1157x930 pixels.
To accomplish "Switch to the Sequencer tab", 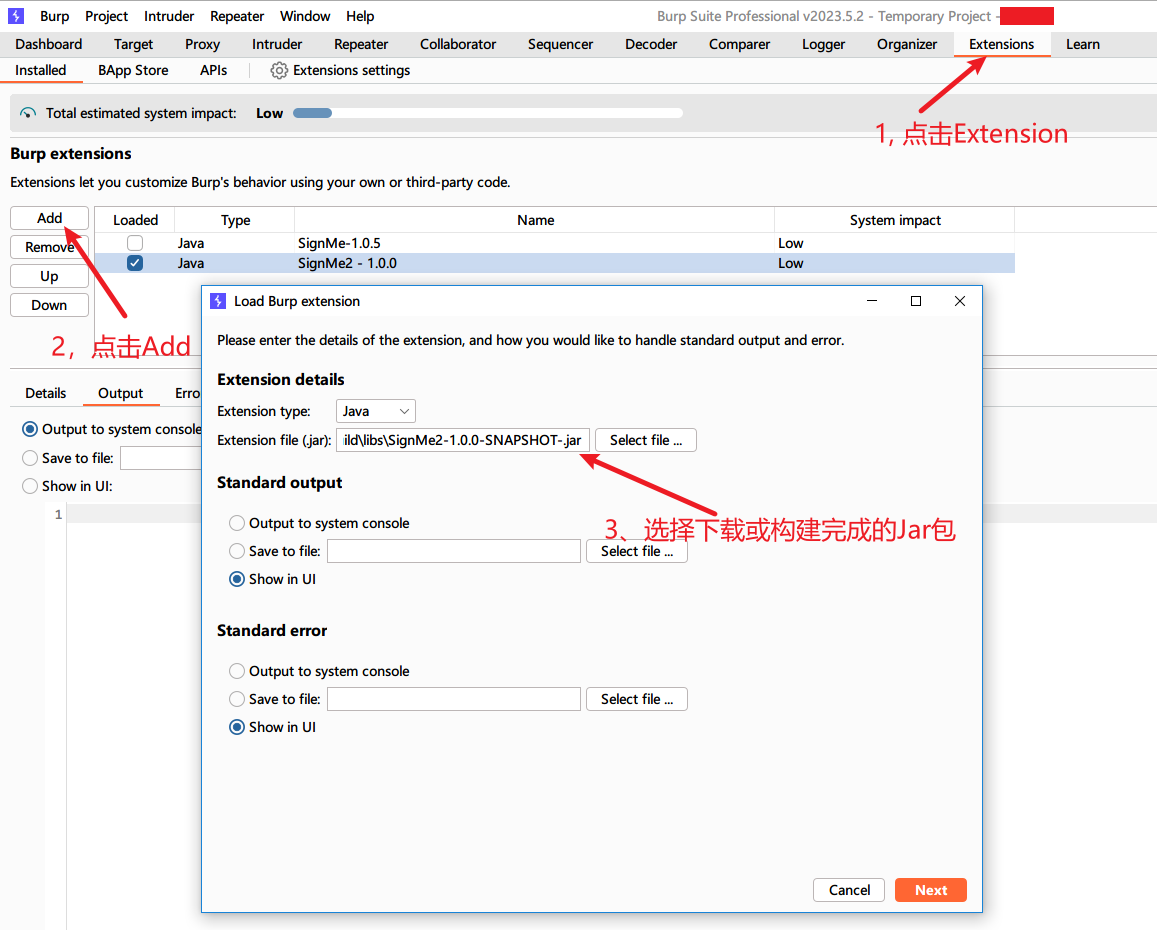I will coord(560,44).
